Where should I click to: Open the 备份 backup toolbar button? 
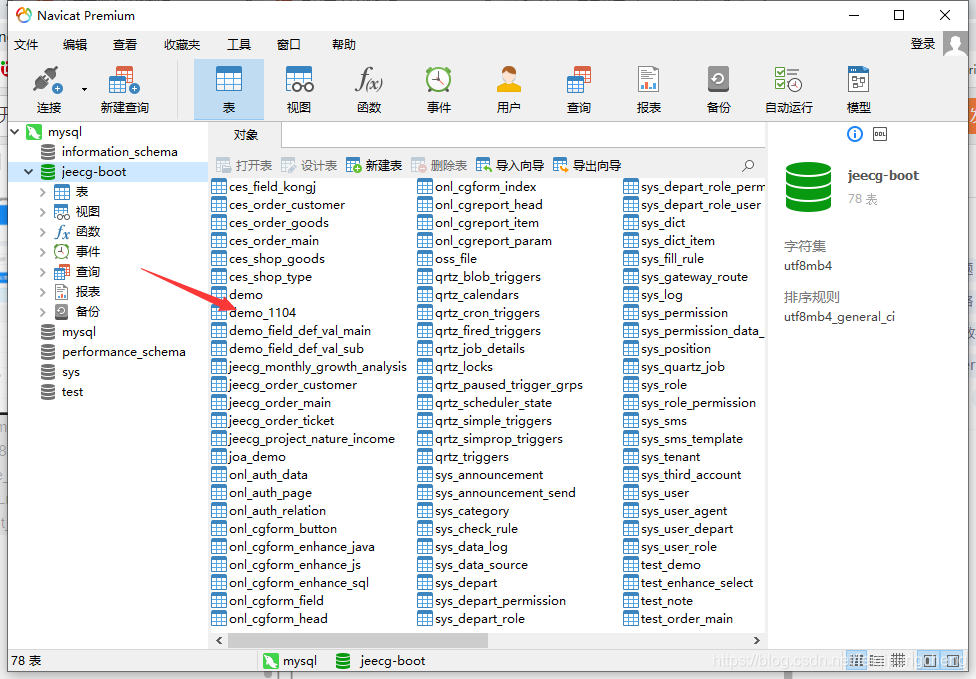(718, 90)
